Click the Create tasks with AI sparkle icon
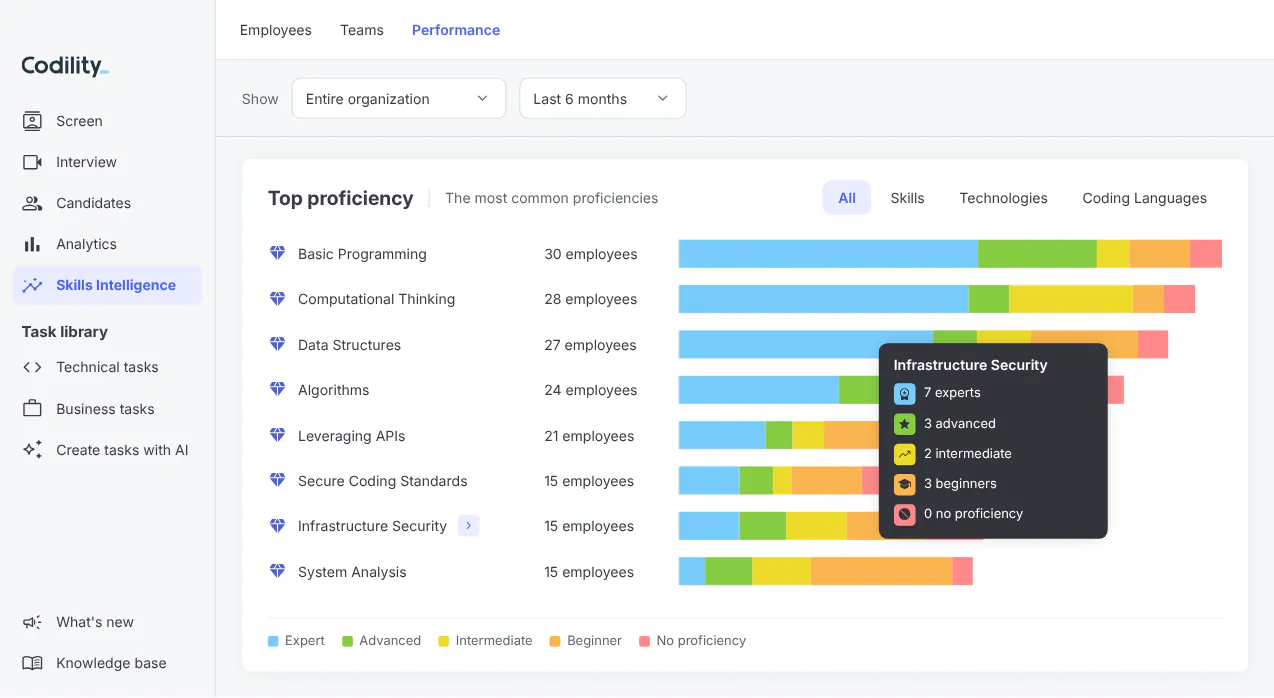Viewport: 1274px width, 698px height. click(32, 450)
